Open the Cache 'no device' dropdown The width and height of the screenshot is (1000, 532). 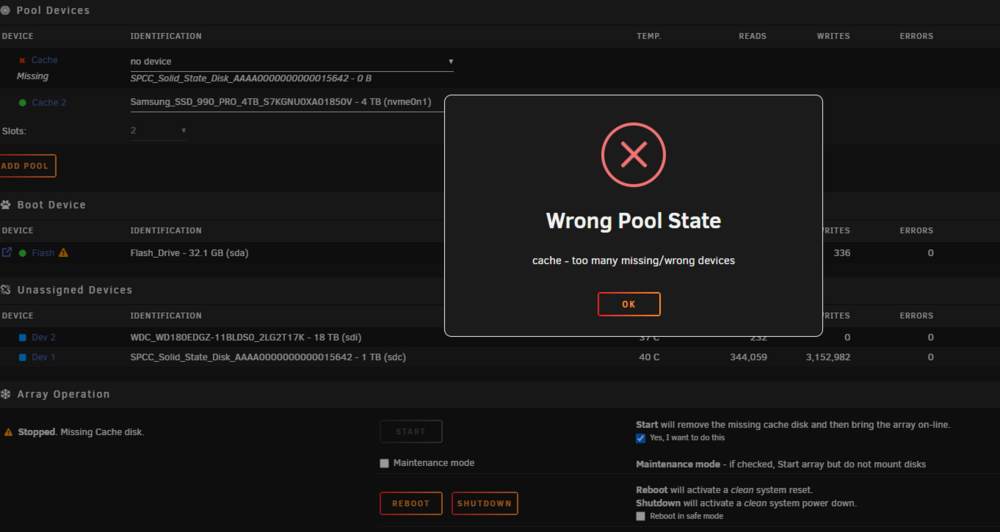[292, 62]
